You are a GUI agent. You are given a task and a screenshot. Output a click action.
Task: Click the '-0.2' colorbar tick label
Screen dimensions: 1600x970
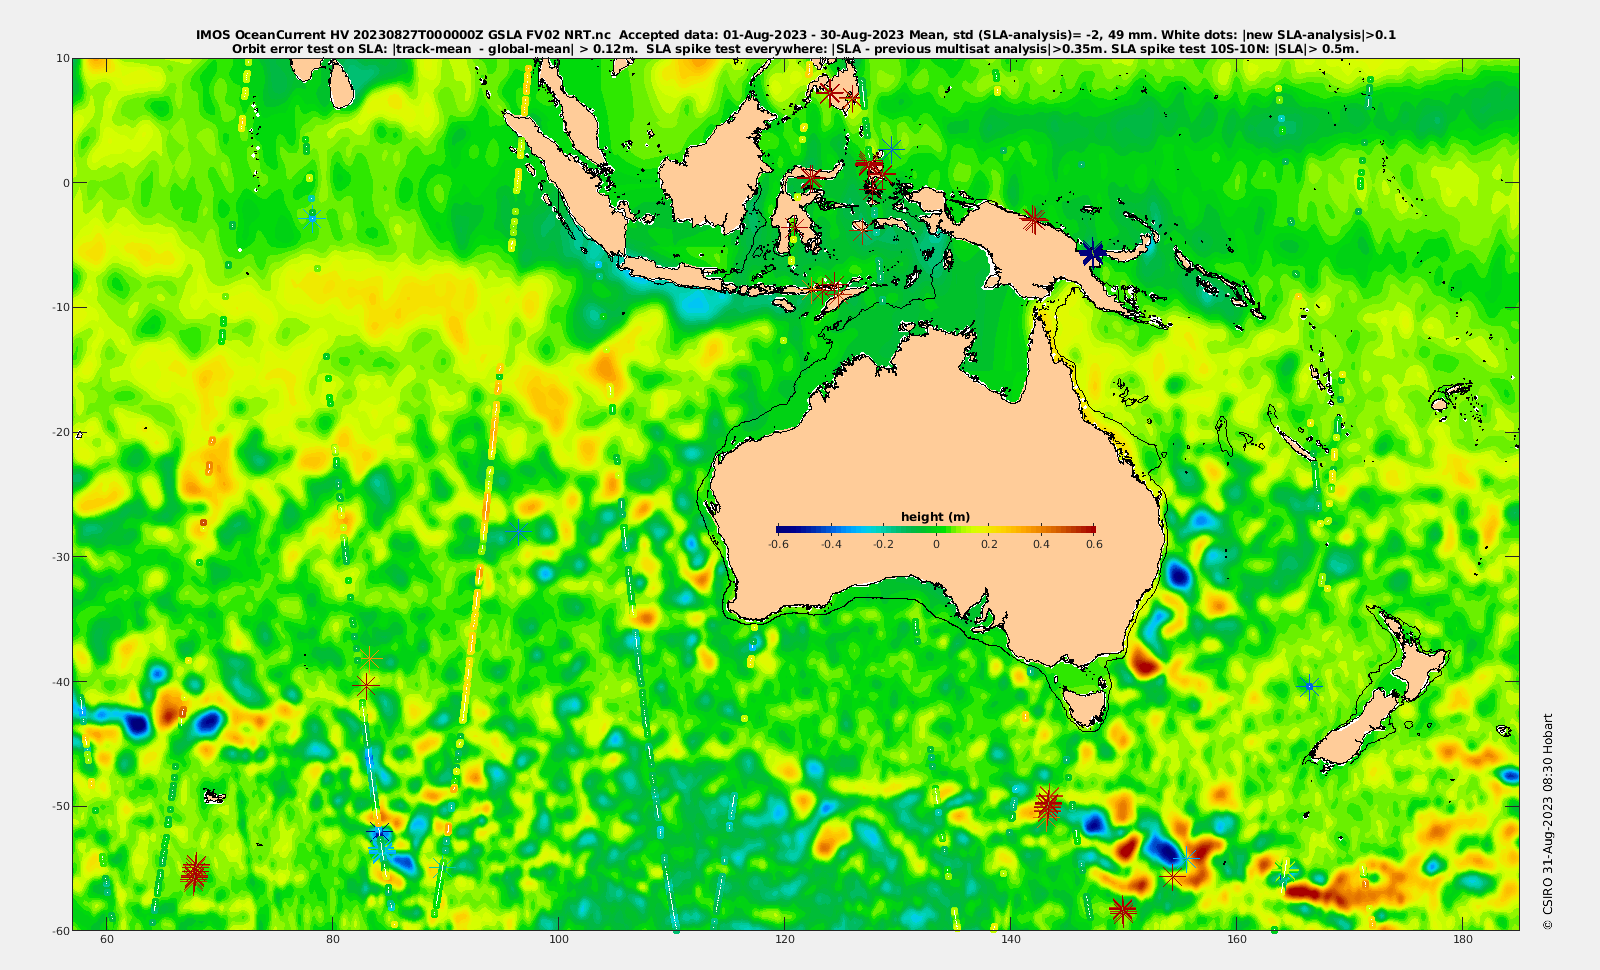(x=883, y=544)
